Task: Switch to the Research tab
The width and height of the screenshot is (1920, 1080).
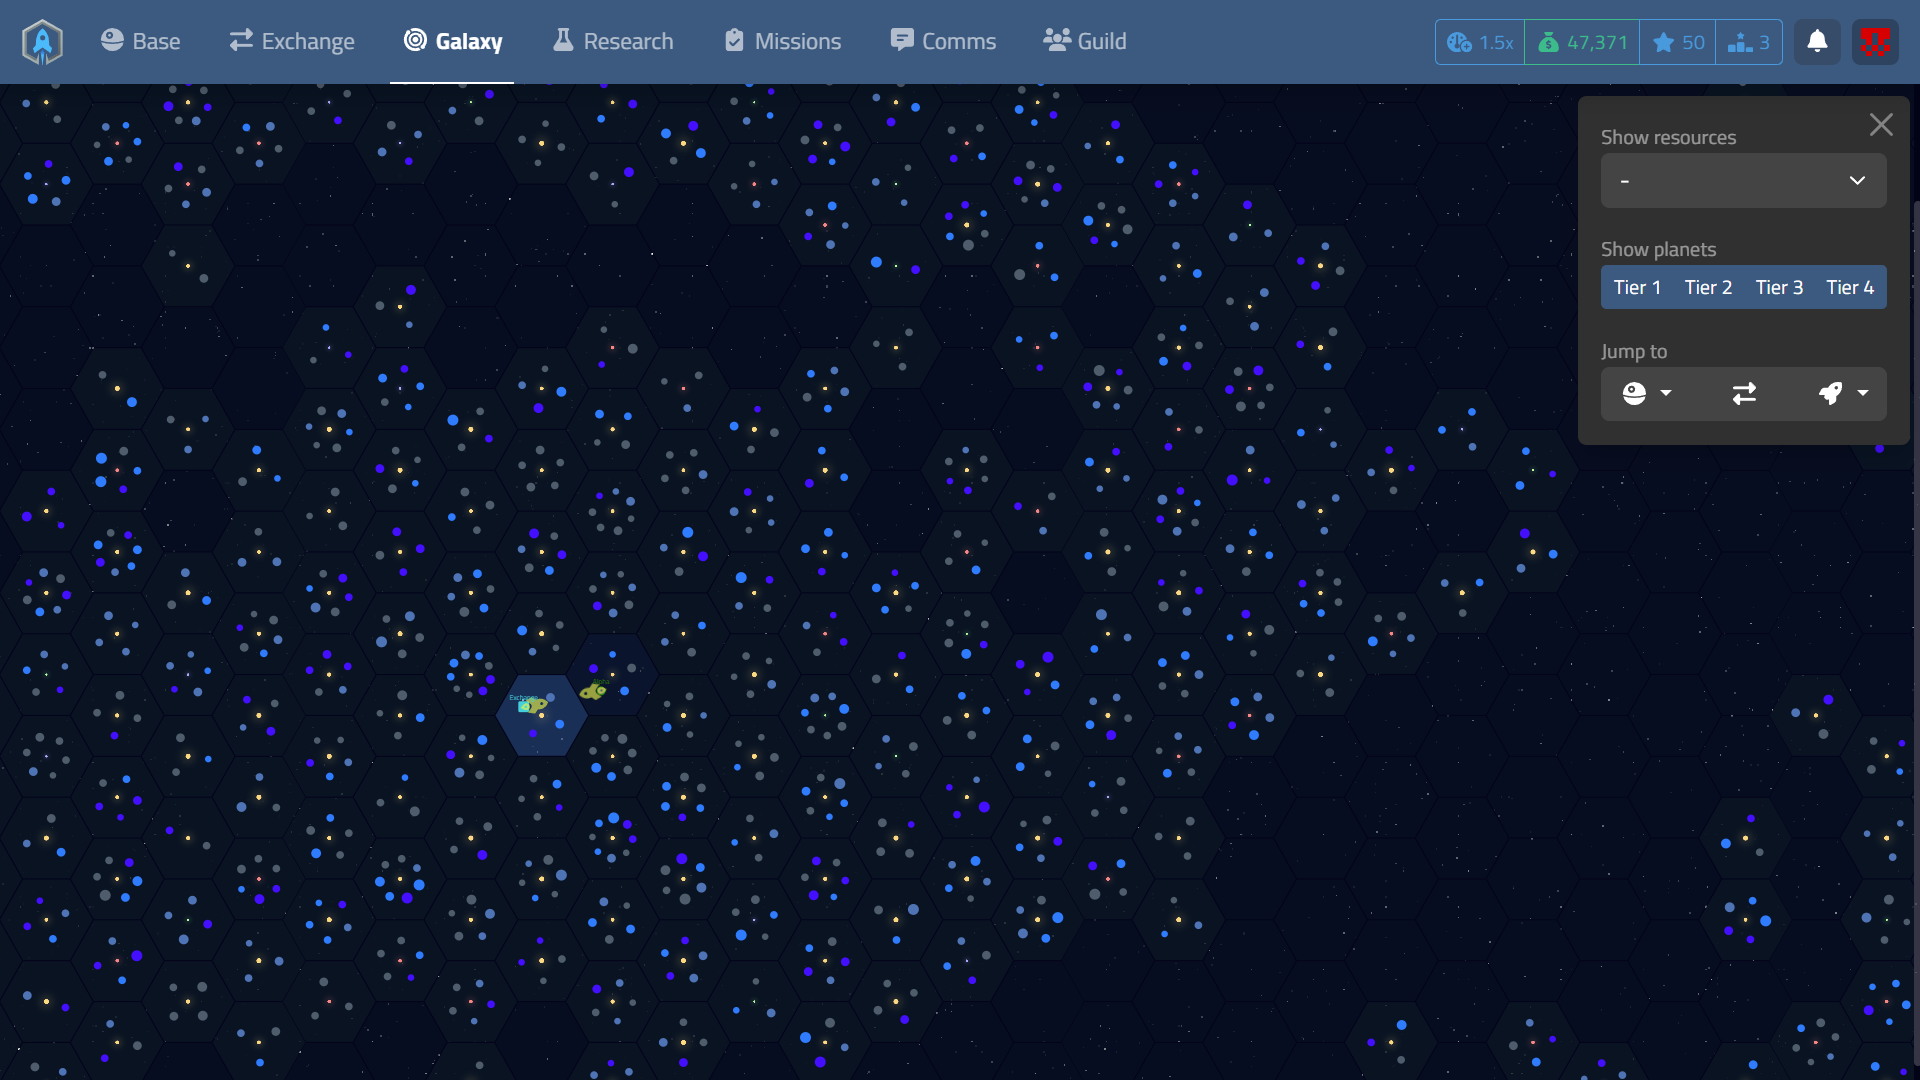Action: tap(613, 42)
